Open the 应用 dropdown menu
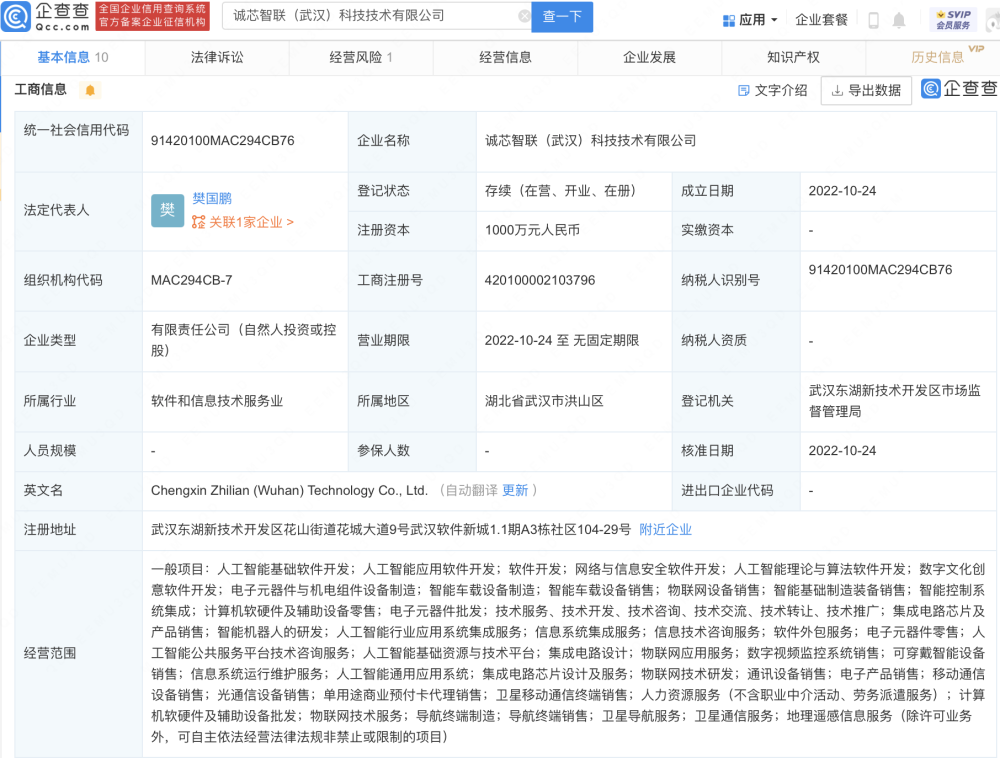The width and height of the screenshot is (1000, 758). 749,20
